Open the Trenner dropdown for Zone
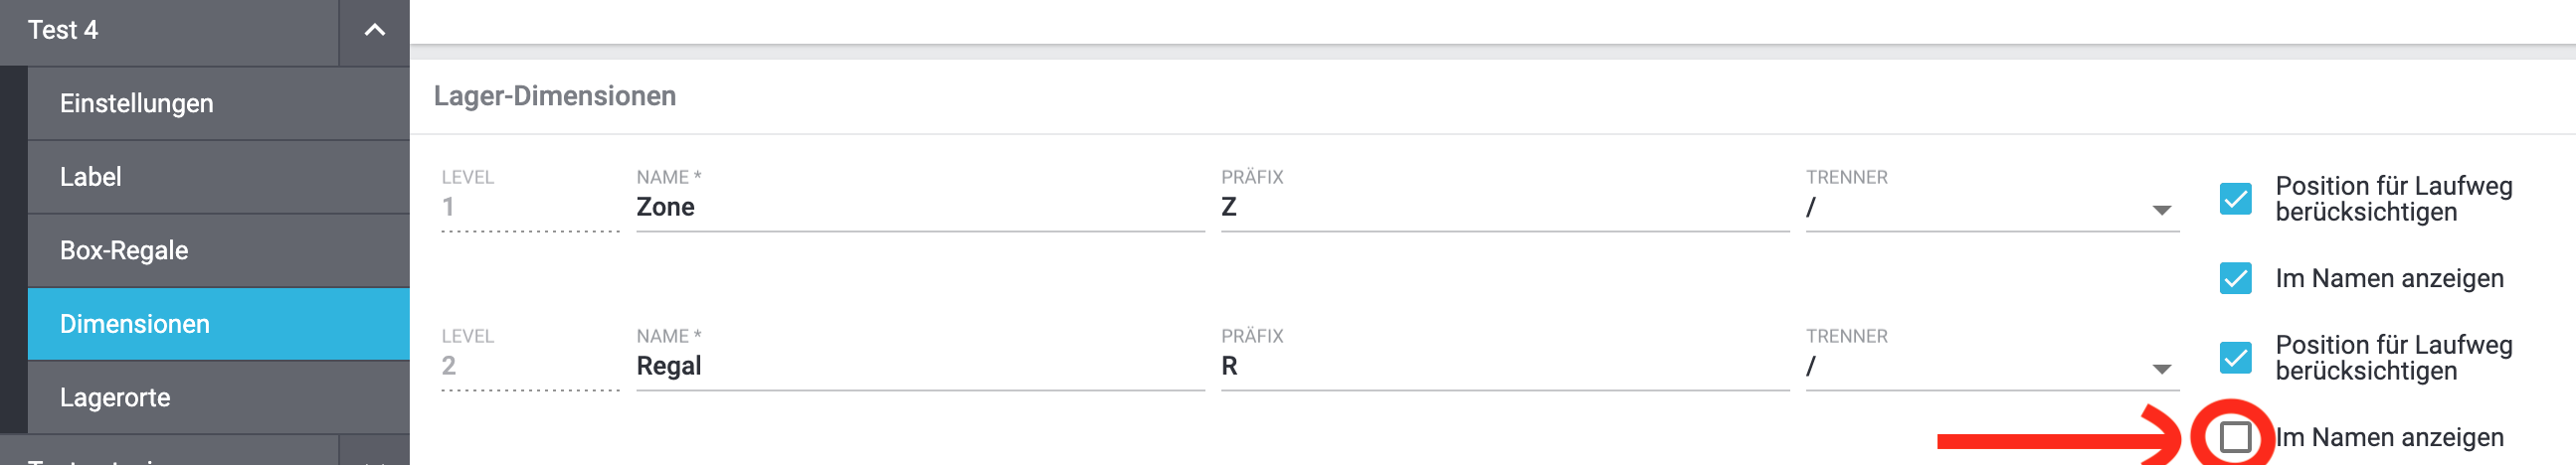 pyautogui.click(x=1991, y=208)
